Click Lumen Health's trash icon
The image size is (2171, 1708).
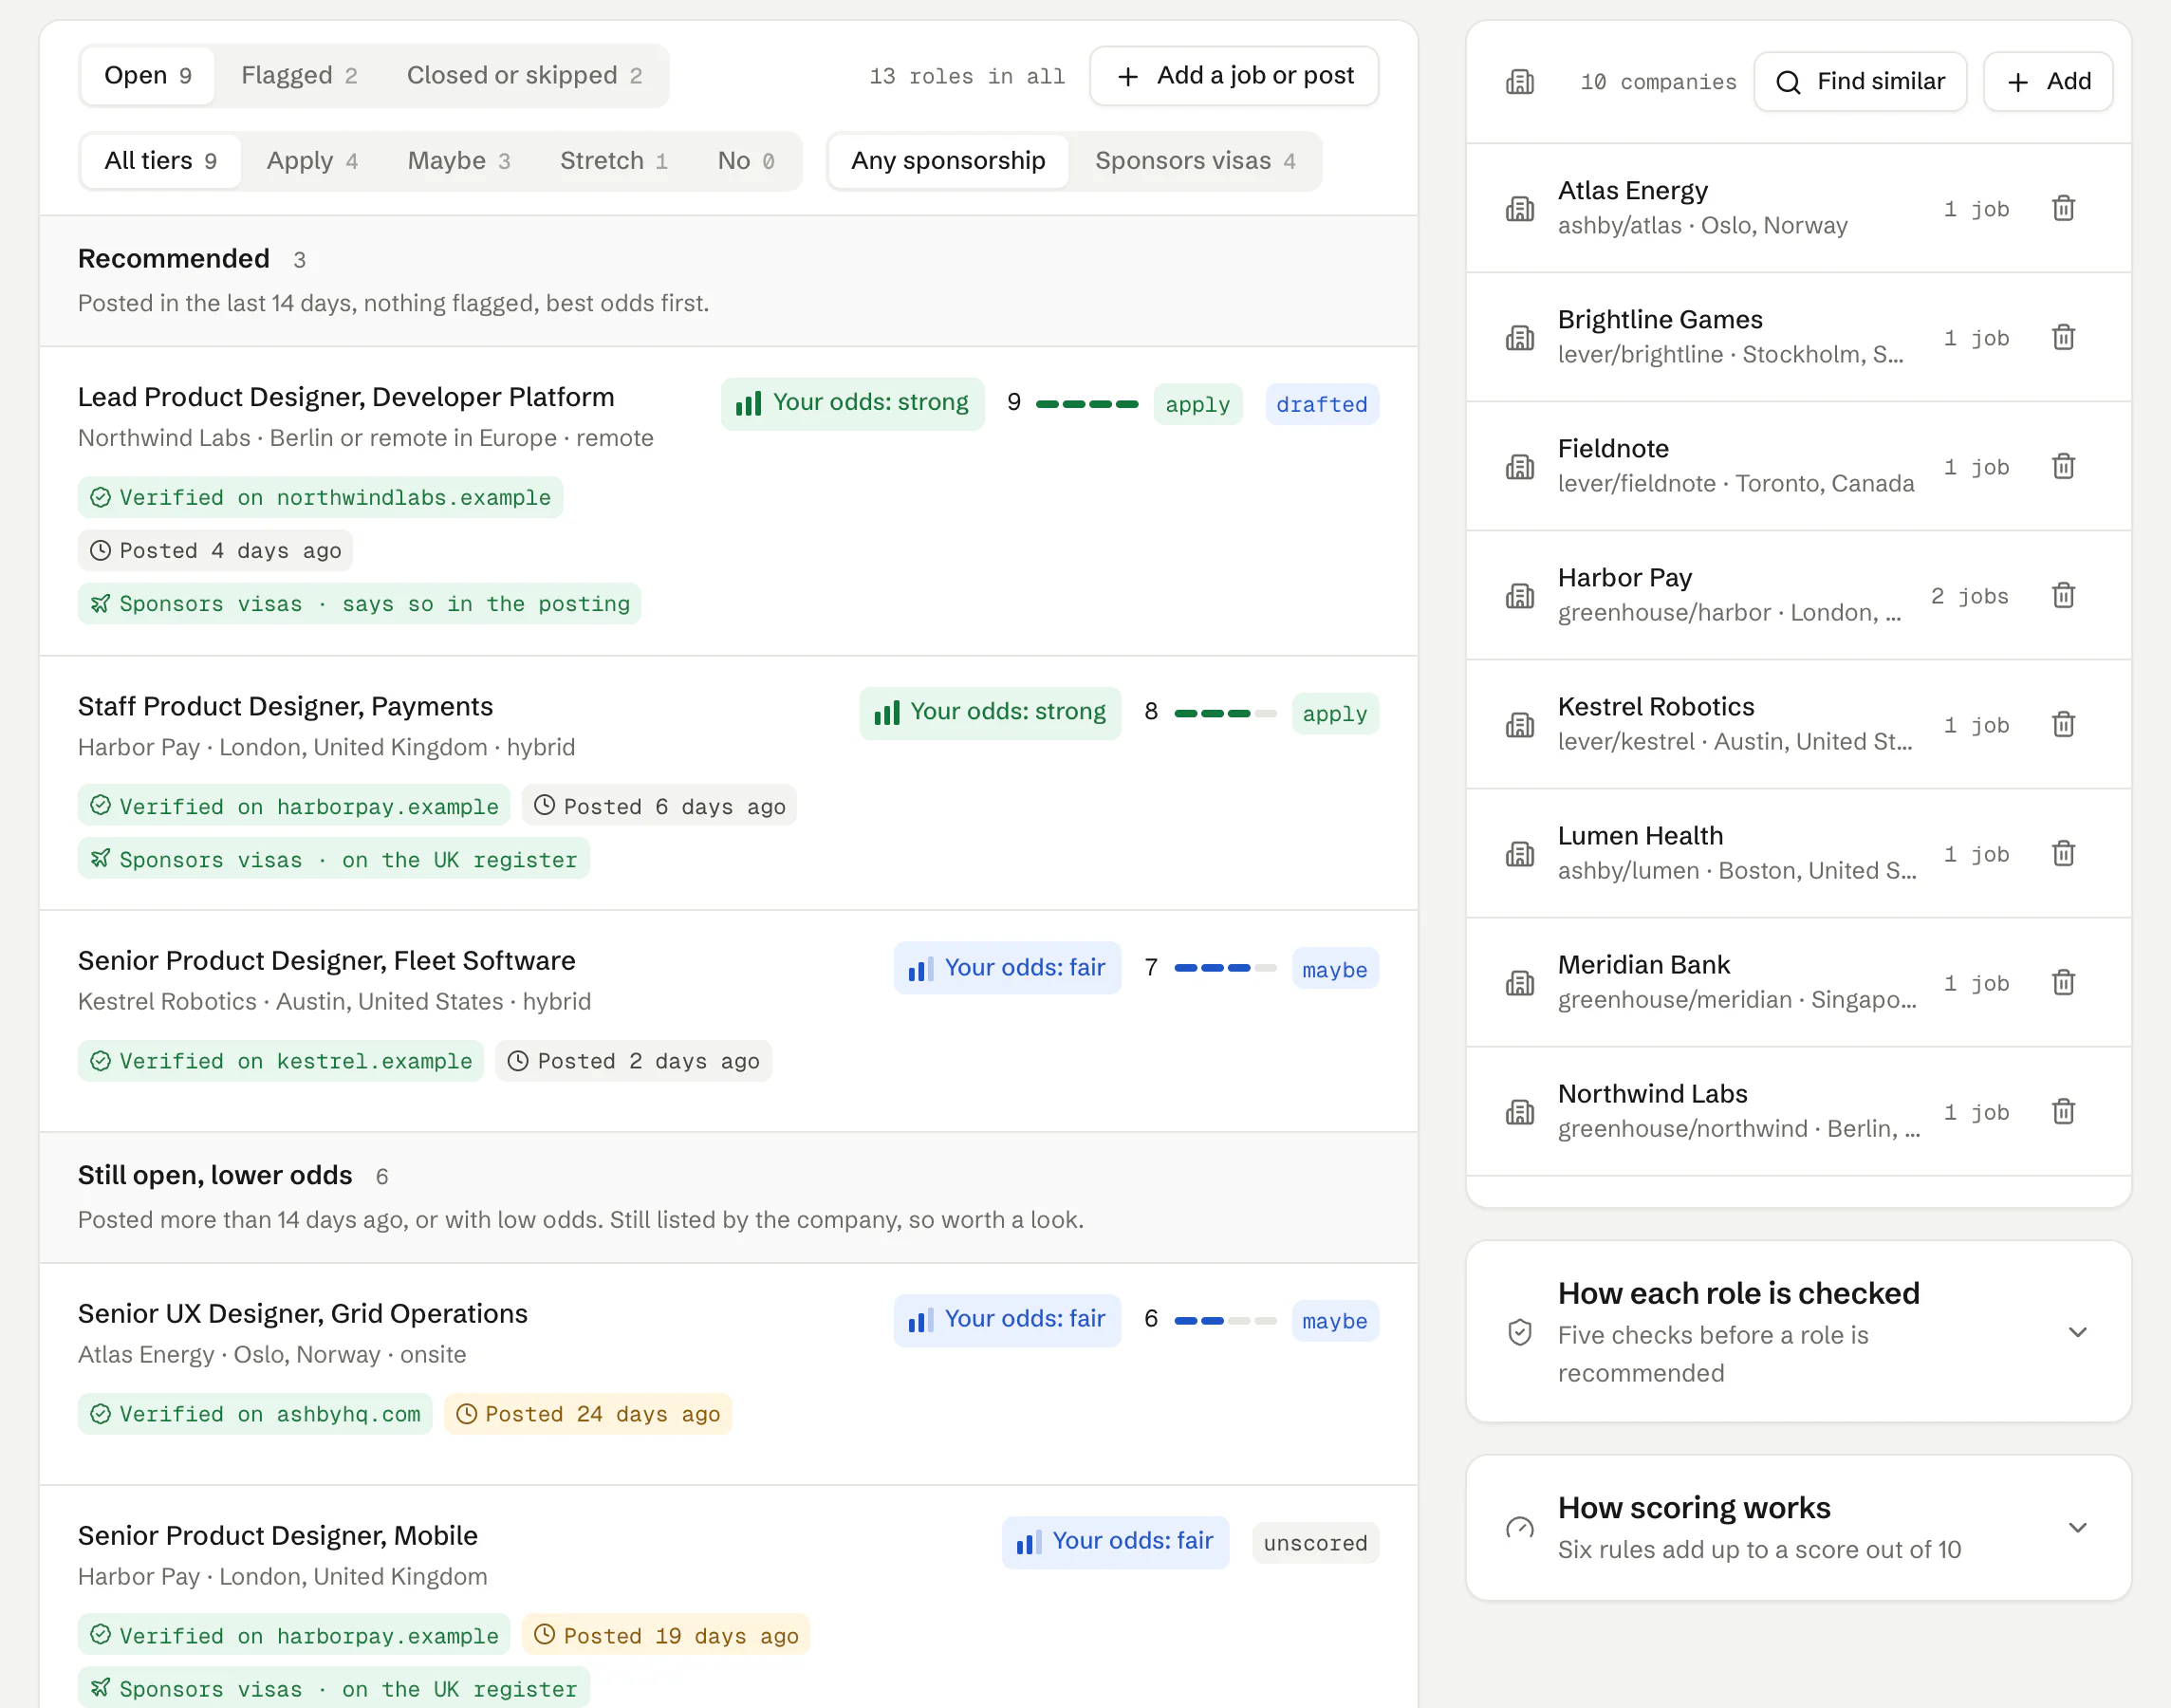pyautogui.click(x=2063, y=853)
